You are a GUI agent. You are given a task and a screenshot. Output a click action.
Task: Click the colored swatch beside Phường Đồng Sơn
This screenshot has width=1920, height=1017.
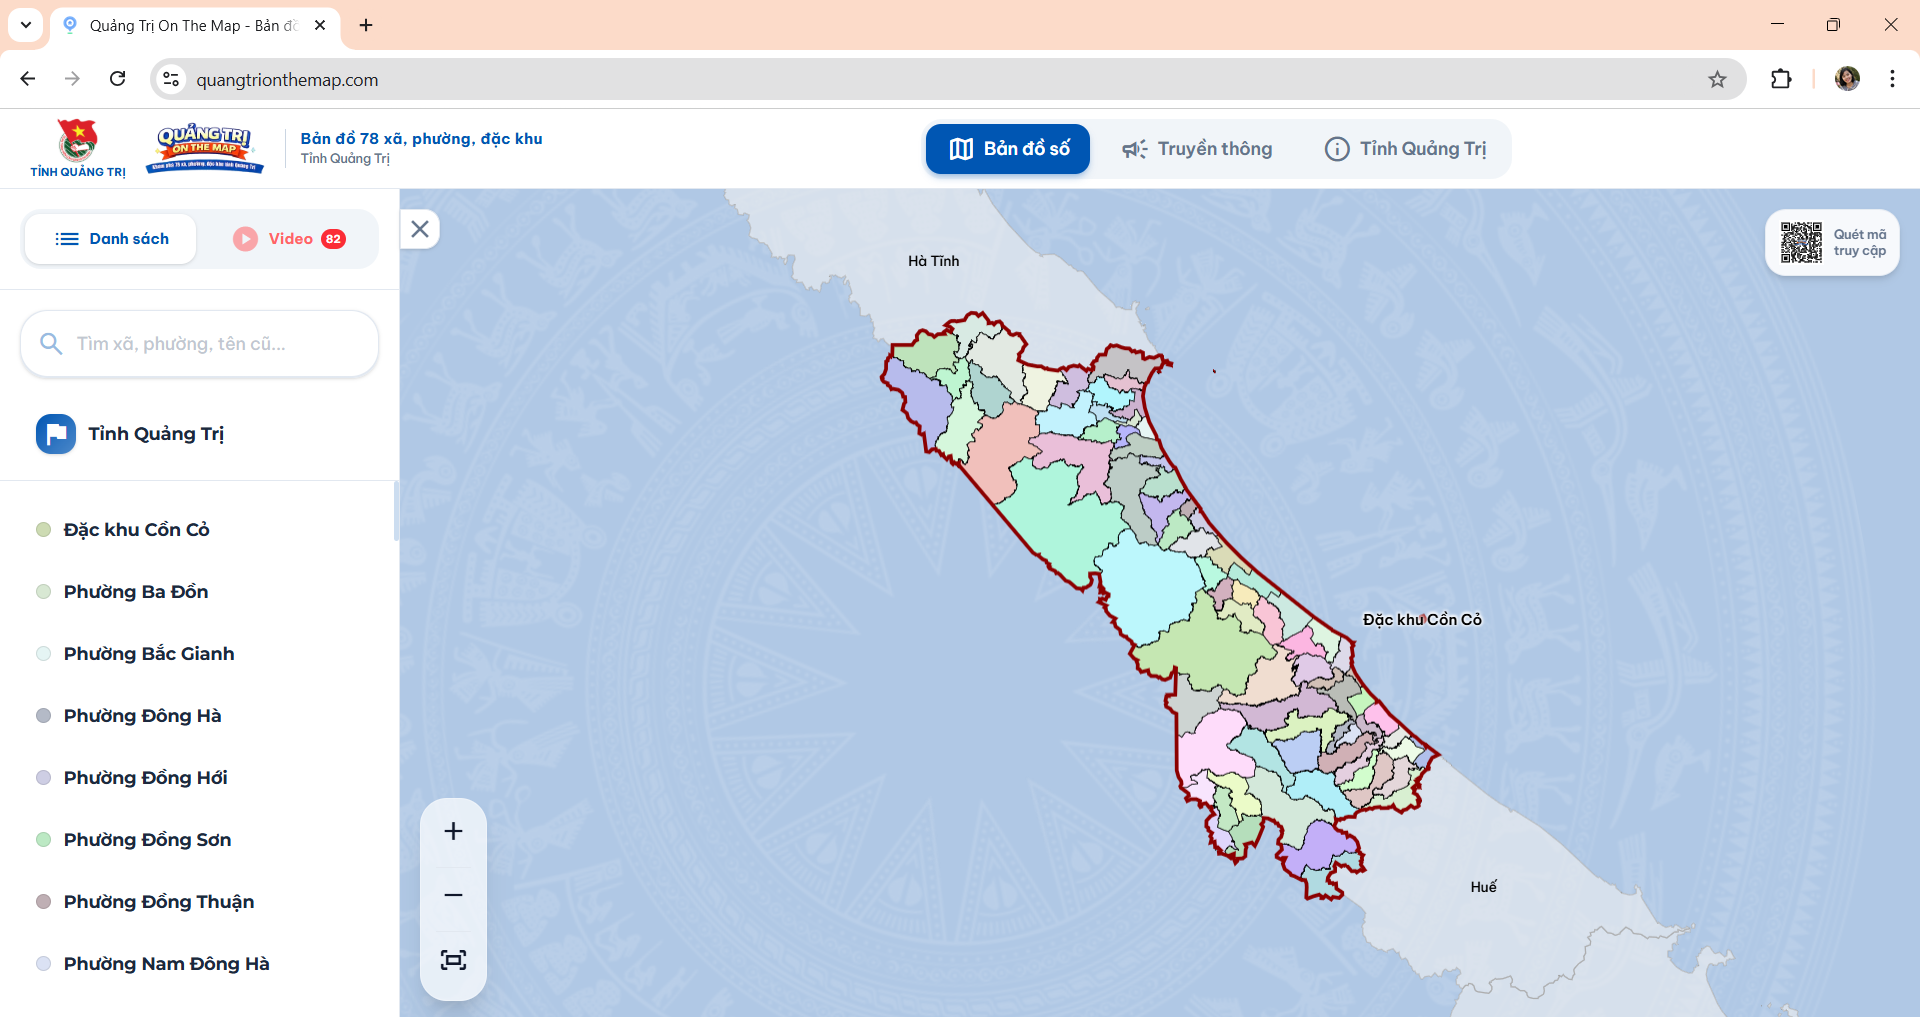pyautogui.click(x=42, y=839)
